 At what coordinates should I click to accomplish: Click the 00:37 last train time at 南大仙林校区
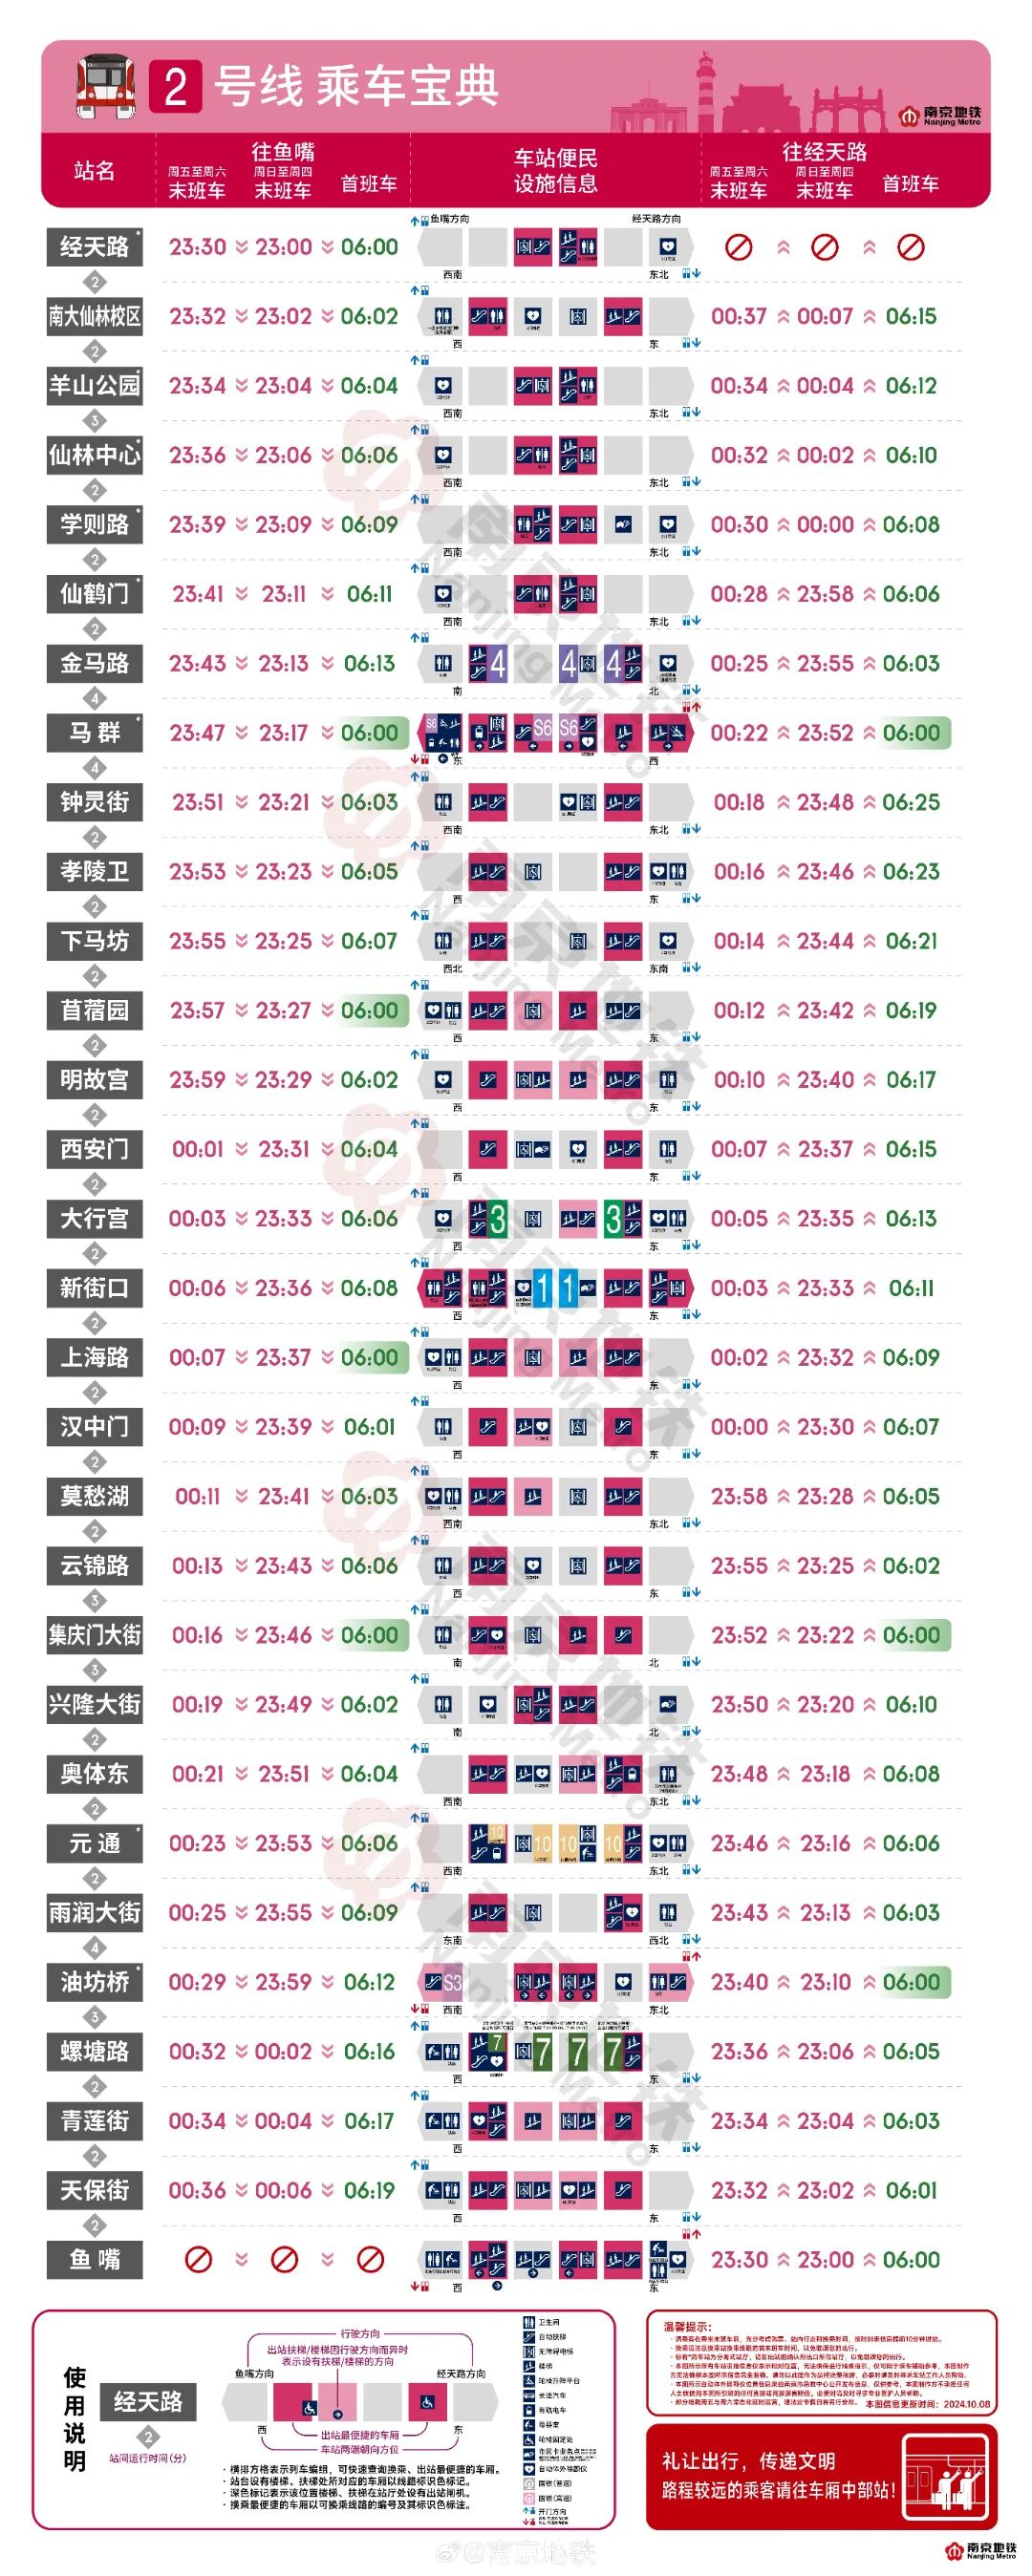click(739, 316)
